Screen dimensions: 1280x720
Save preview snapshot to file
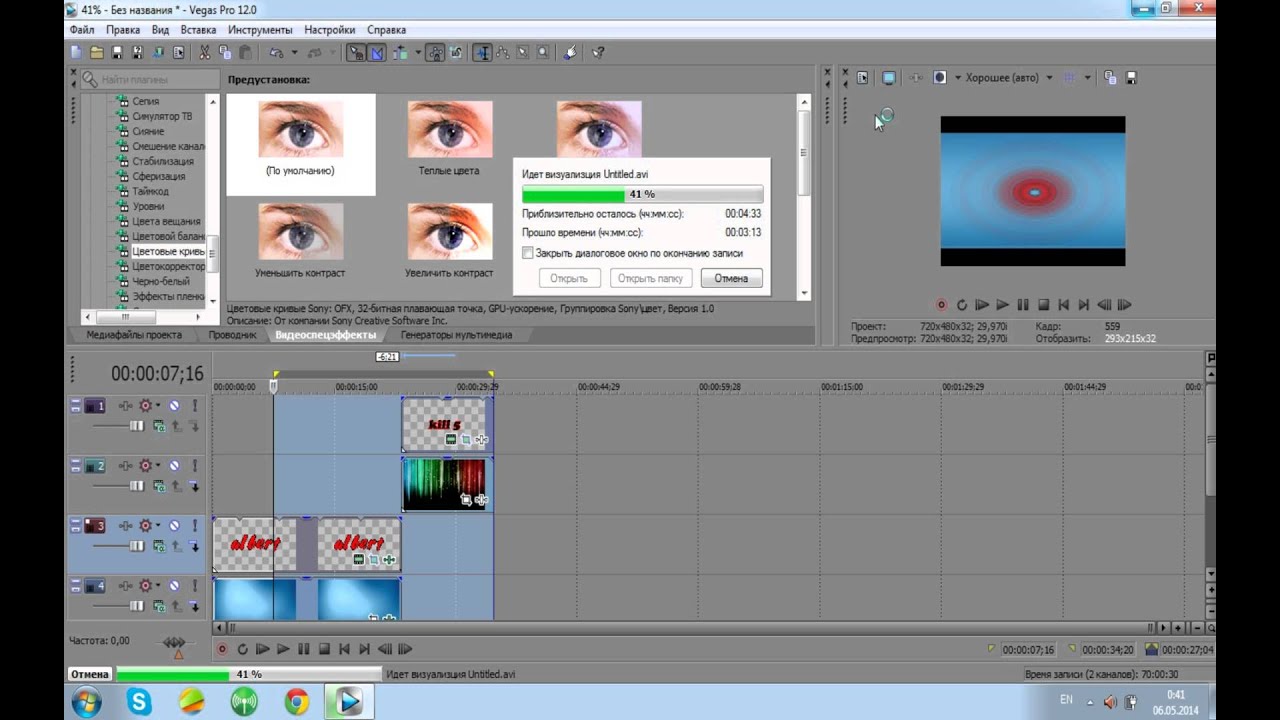tap(1131, 77)
